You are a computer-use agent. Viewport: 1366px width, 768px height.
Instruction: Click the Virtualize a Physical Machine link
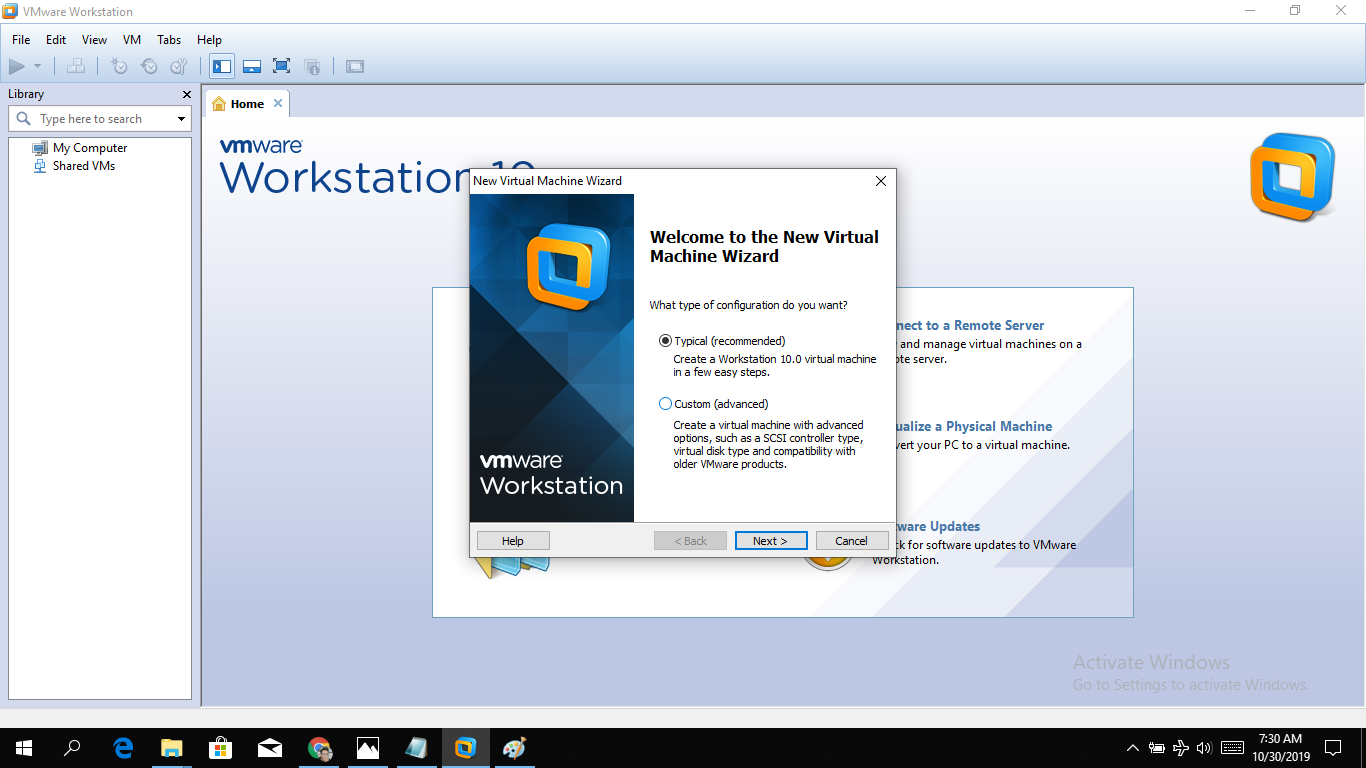point(974,426)
